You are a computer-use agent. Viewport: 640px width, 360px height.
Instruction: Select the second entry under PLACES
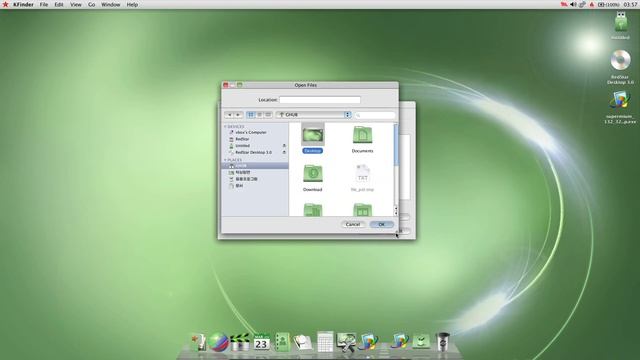(x=242, y=173)
